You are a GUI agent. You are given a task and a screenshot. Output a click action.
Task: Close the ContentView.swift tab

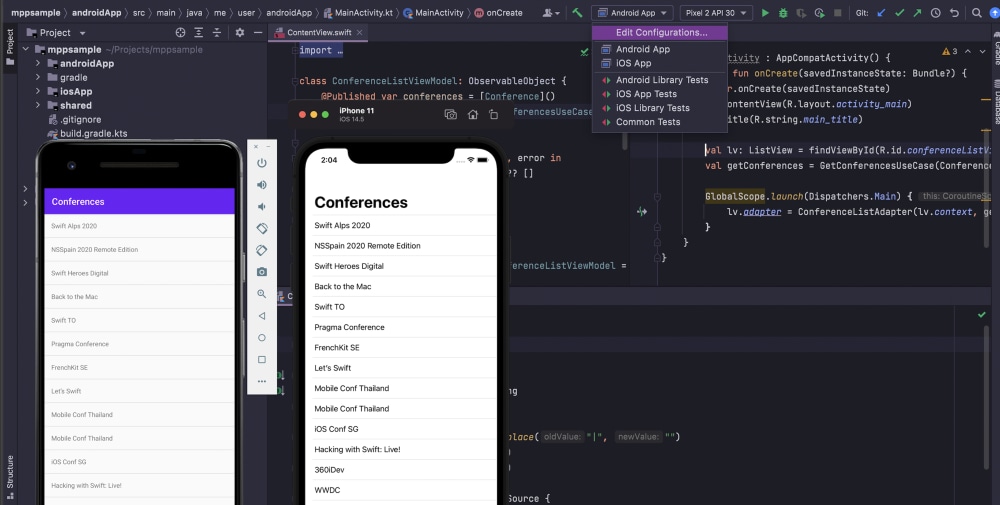coord(359,33)
